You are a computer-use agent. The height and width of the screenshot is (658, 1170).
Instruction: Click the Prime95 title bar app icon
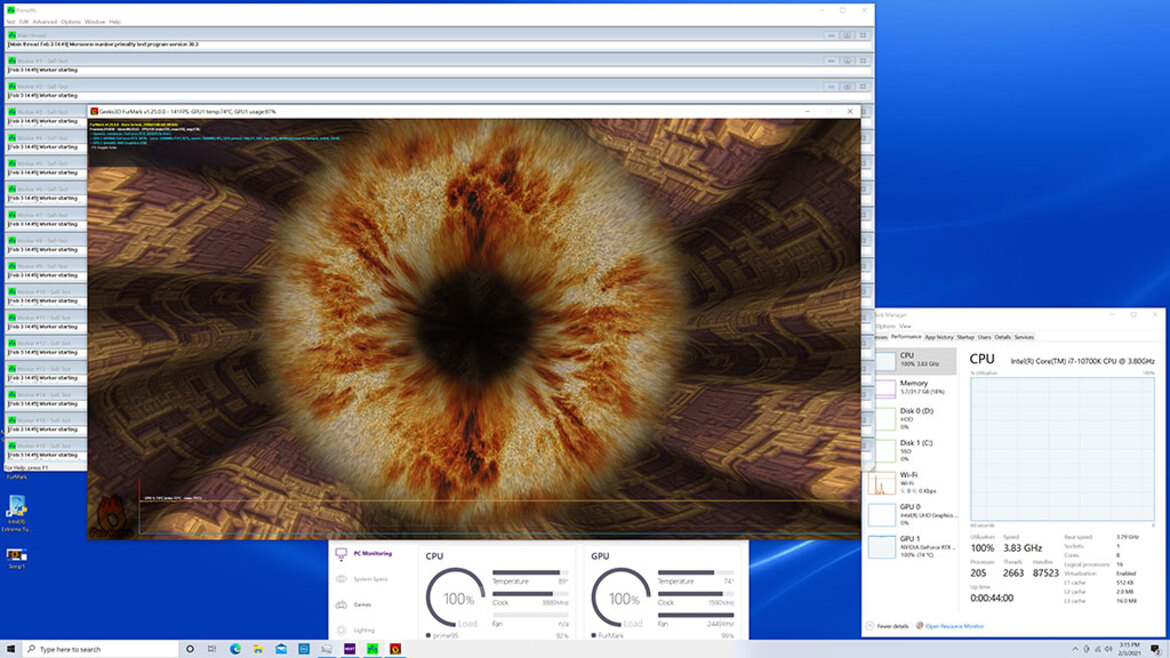[10, 10]
